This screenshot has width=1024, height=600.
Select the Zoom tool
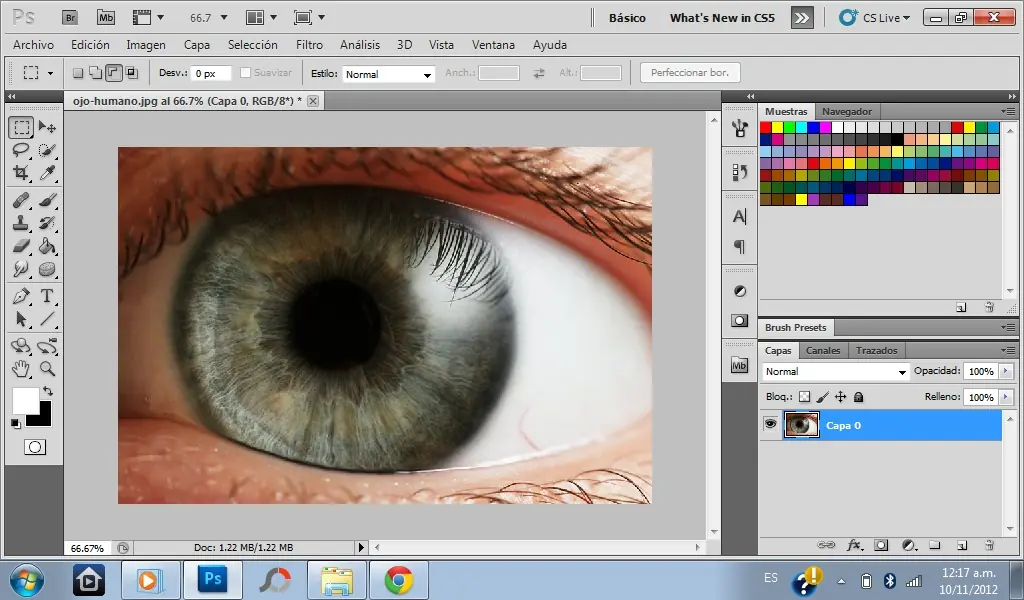click(x=47, y=369)
